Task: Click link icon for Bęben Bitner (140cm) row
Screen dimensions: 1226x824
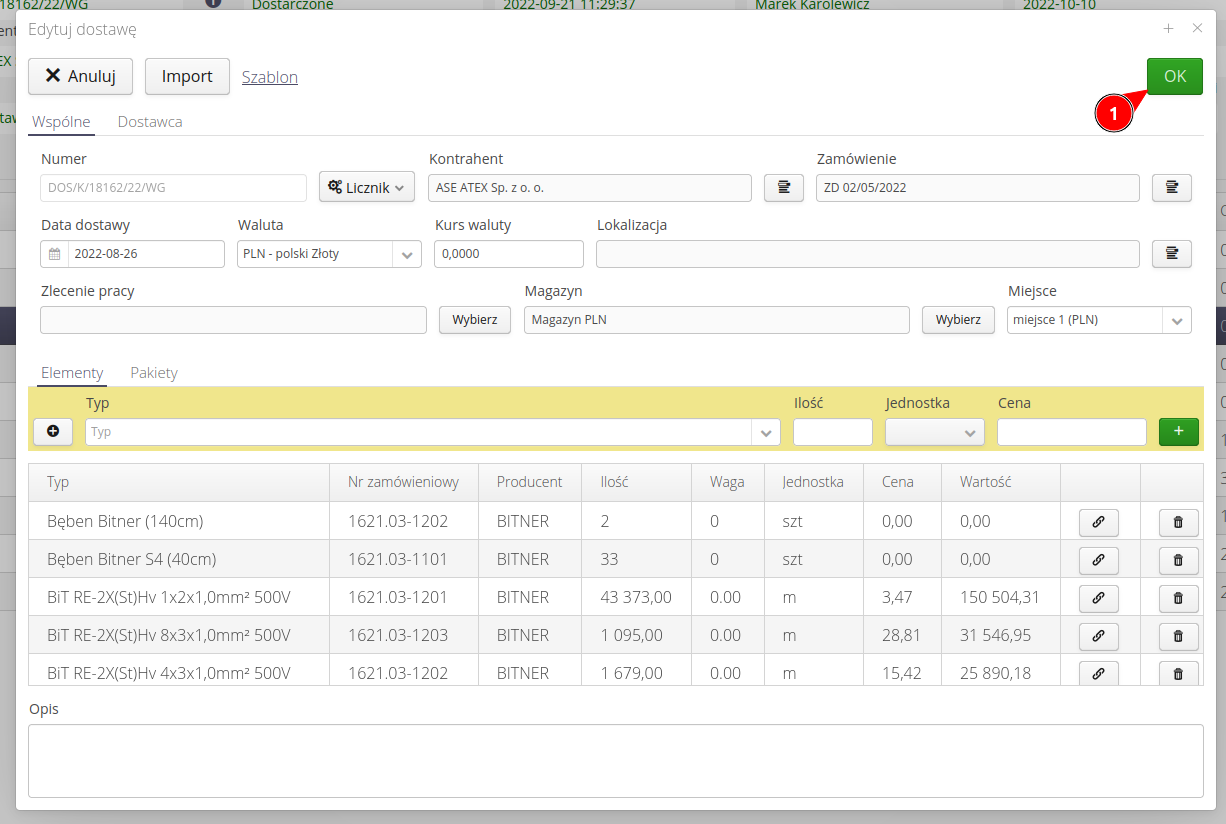Action: coord(1098,522)
